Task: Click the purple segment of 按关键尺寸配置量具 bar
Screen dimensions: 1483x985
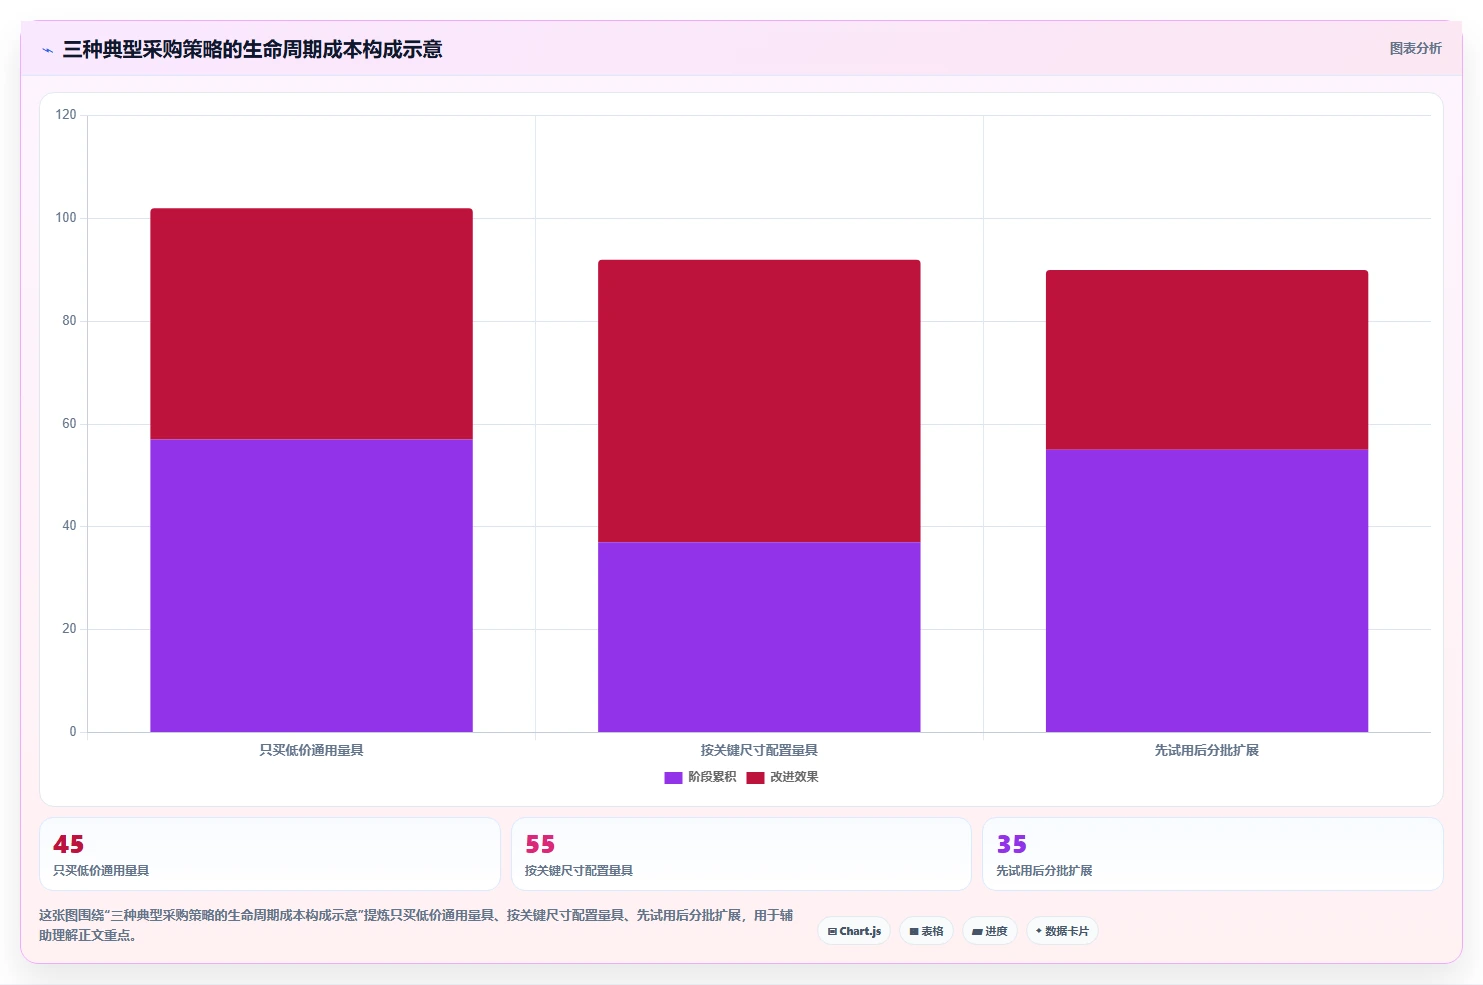Action: coord(759,637)
